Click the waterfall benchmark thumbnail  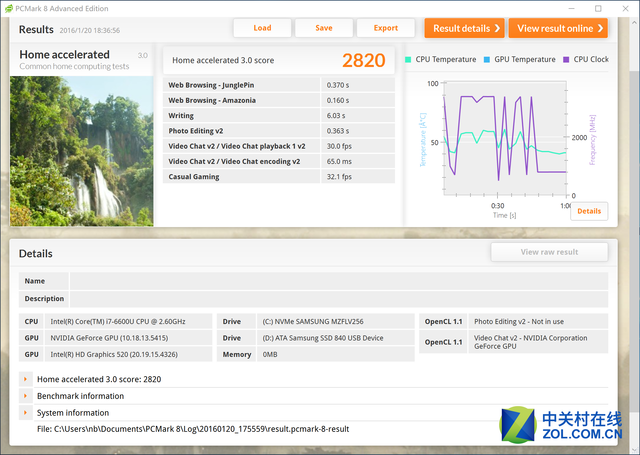[82, 151]
